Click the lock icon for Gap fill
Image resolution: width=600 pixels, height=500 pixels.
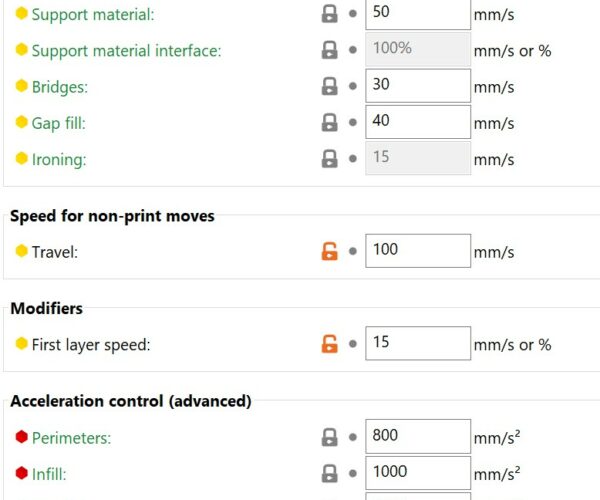(329, 122)
